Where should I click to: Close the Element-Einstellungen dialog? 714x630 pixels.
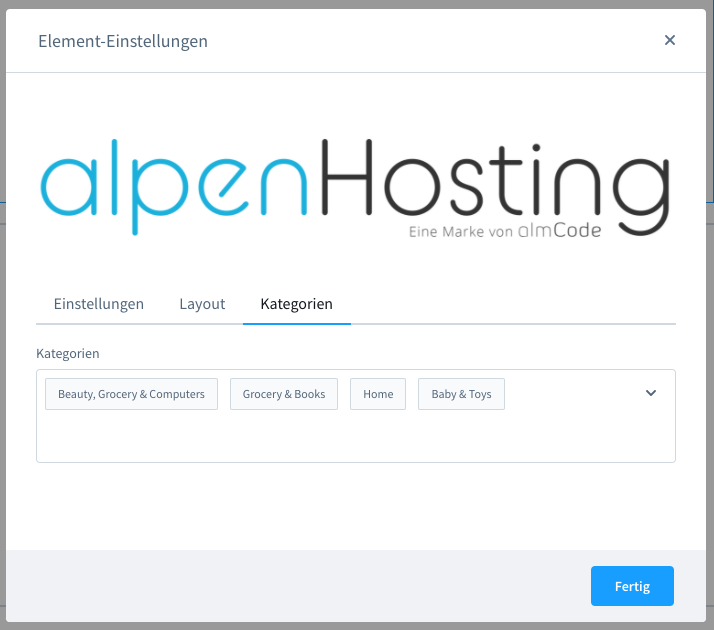(x=669, y=40)
